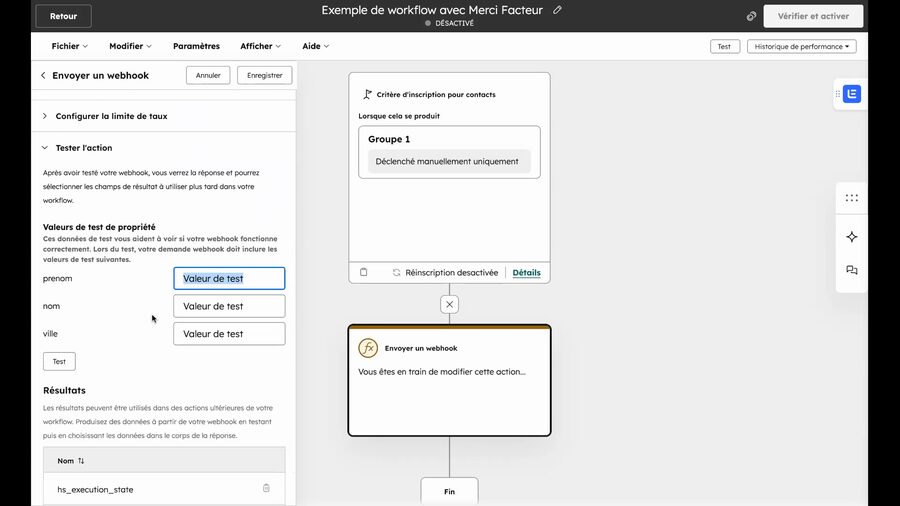Click the nine-dot grid icon in right sidebar
This screenshot has width=900, height=506.
coord(852,198)
